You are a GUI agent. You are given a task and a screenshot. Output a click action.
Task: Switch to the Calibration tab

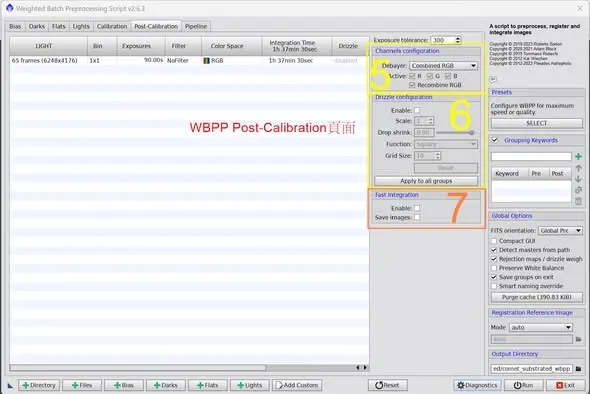tap(112, 26)
